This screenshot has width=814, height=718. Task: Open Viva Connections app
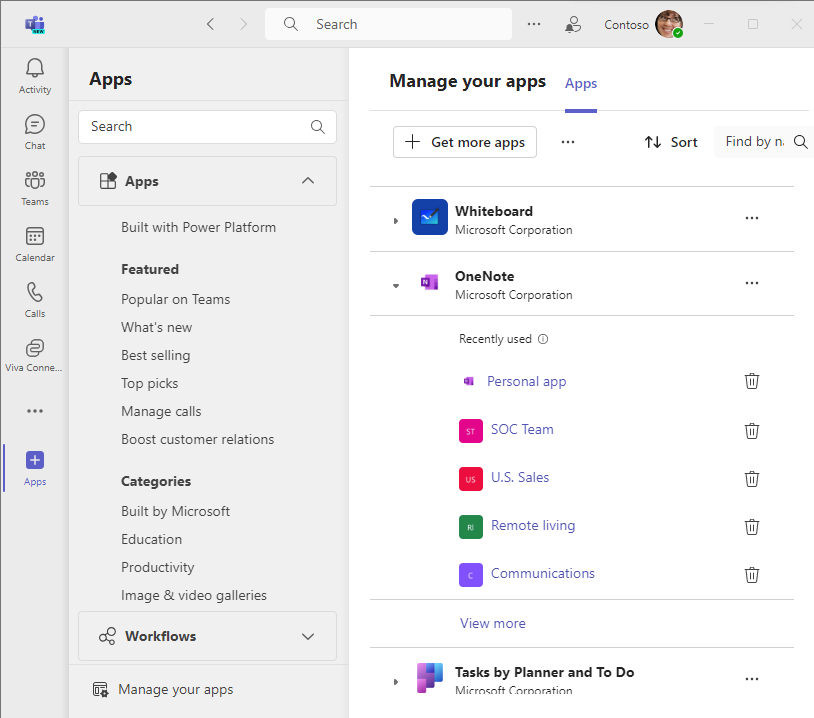[x=35, y=354]
